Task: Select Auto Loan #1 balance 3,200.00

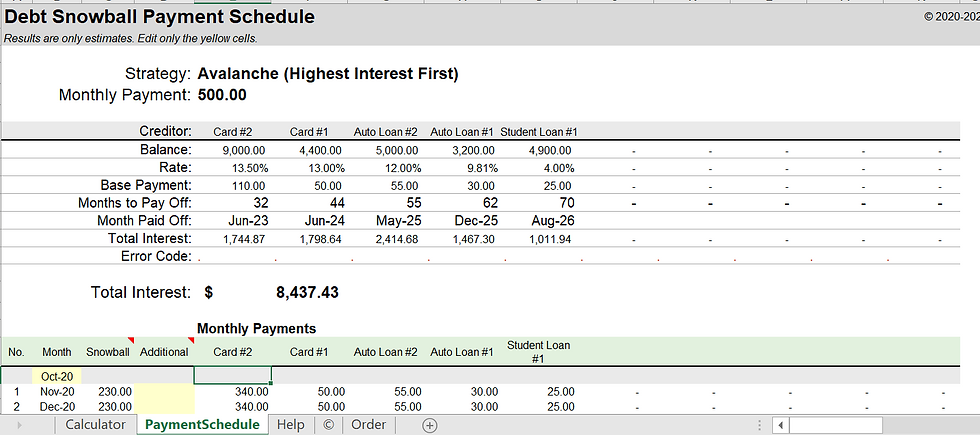Action: (474, 151)
